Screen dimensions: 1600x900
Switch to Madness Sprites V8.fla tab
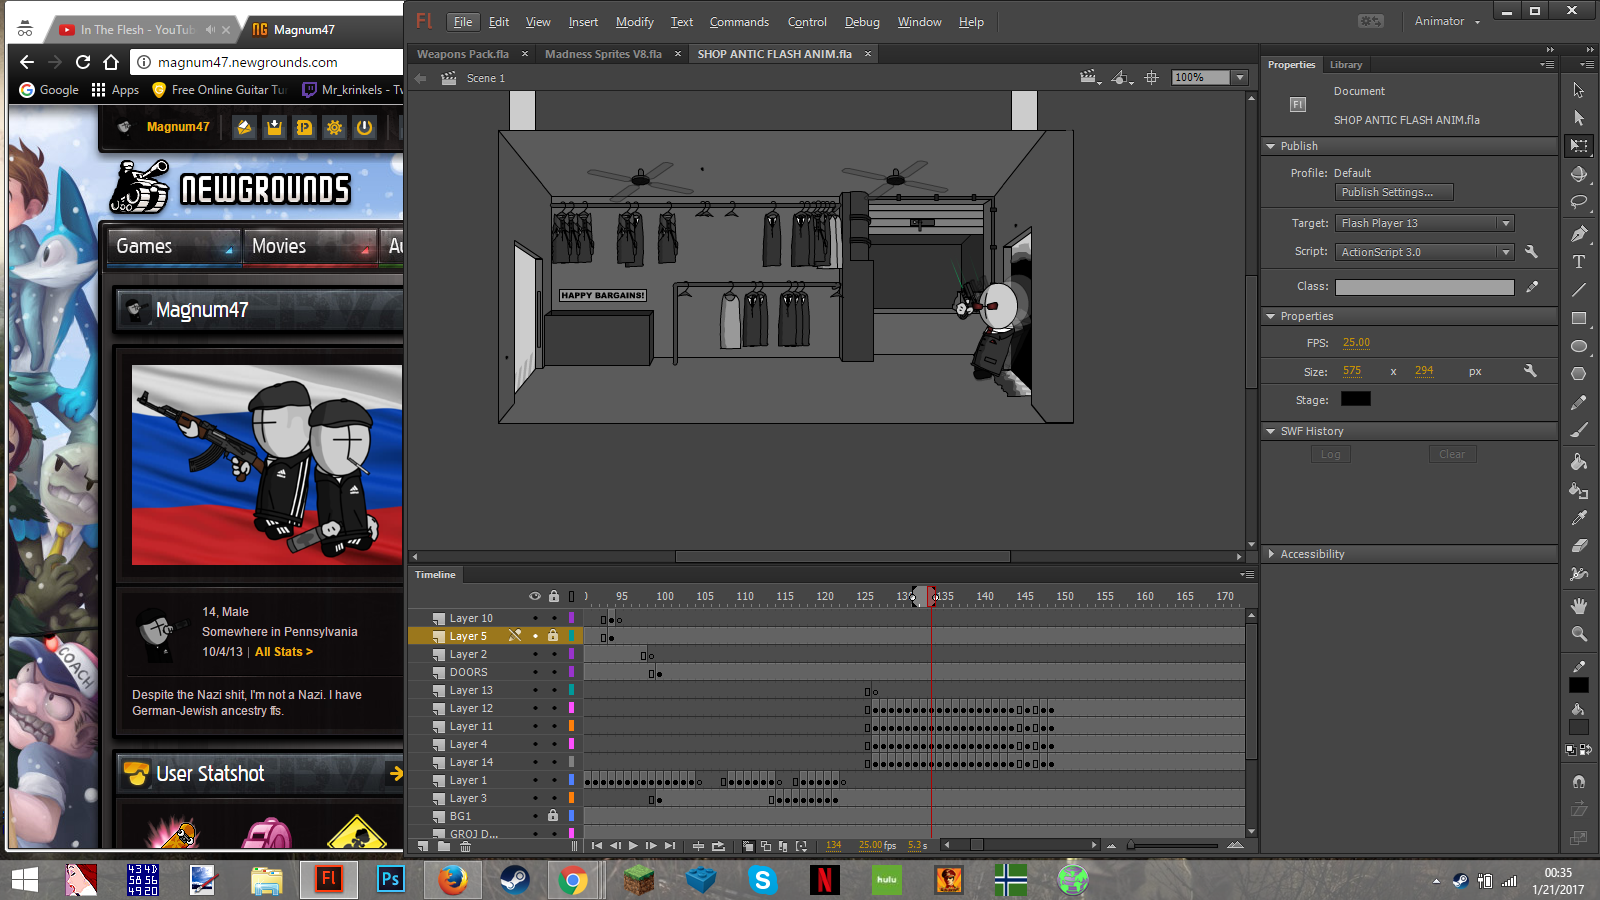603,54
